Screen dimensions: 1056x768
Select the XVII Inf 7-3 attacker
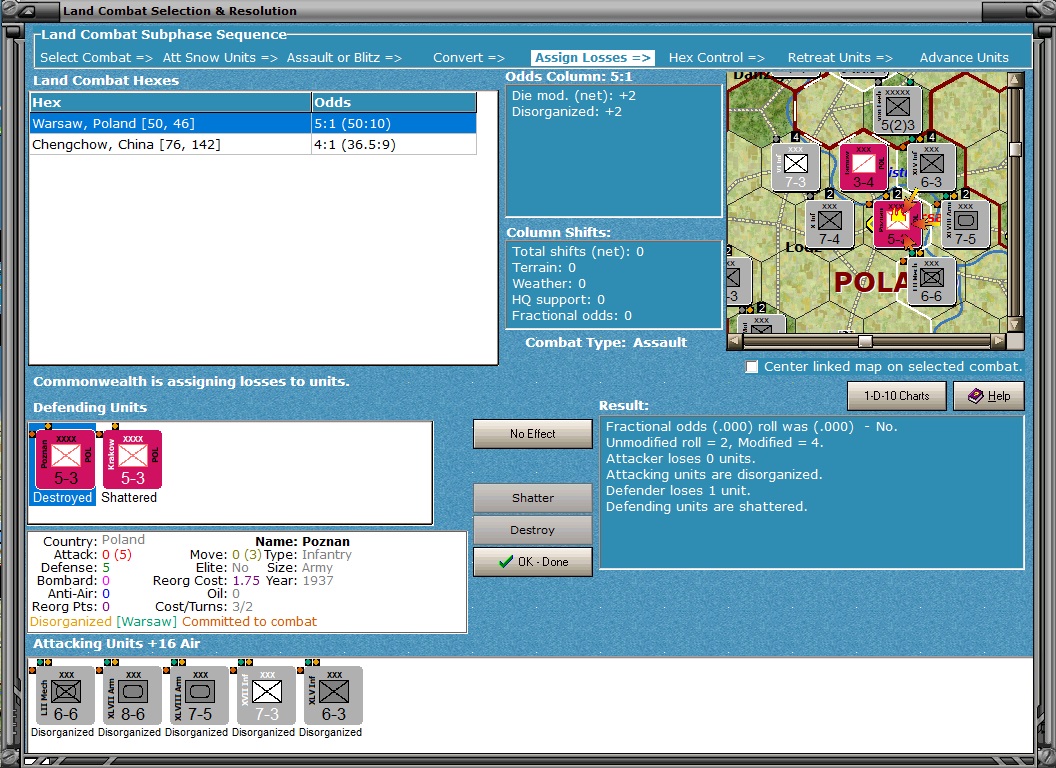pos(266,695)
